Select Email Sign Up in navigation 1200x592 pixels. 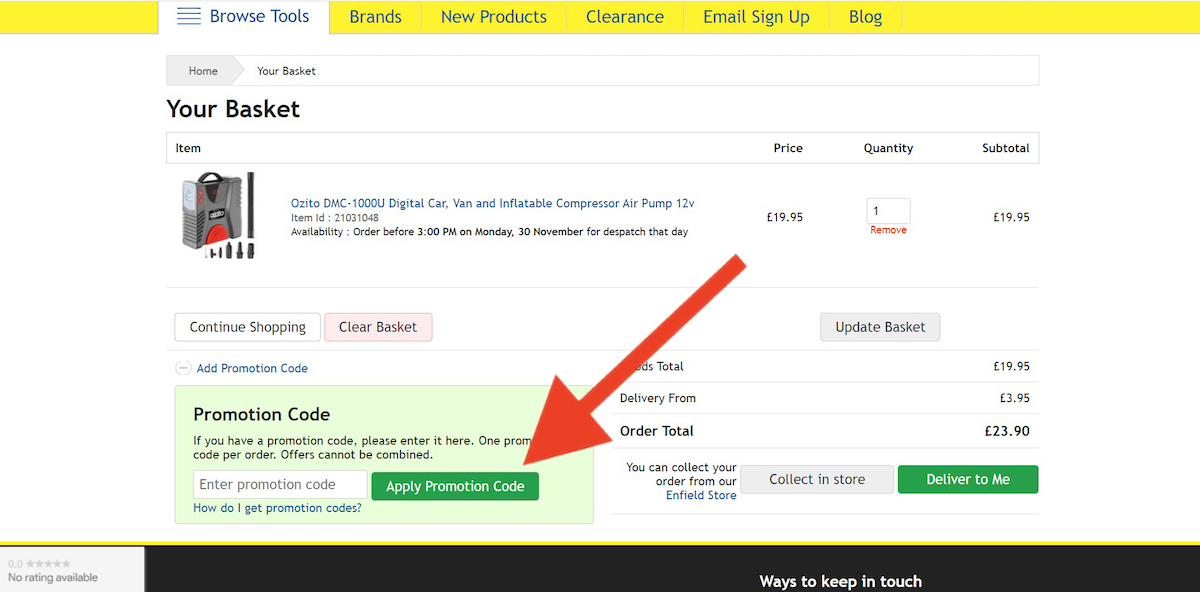point(757,17)
